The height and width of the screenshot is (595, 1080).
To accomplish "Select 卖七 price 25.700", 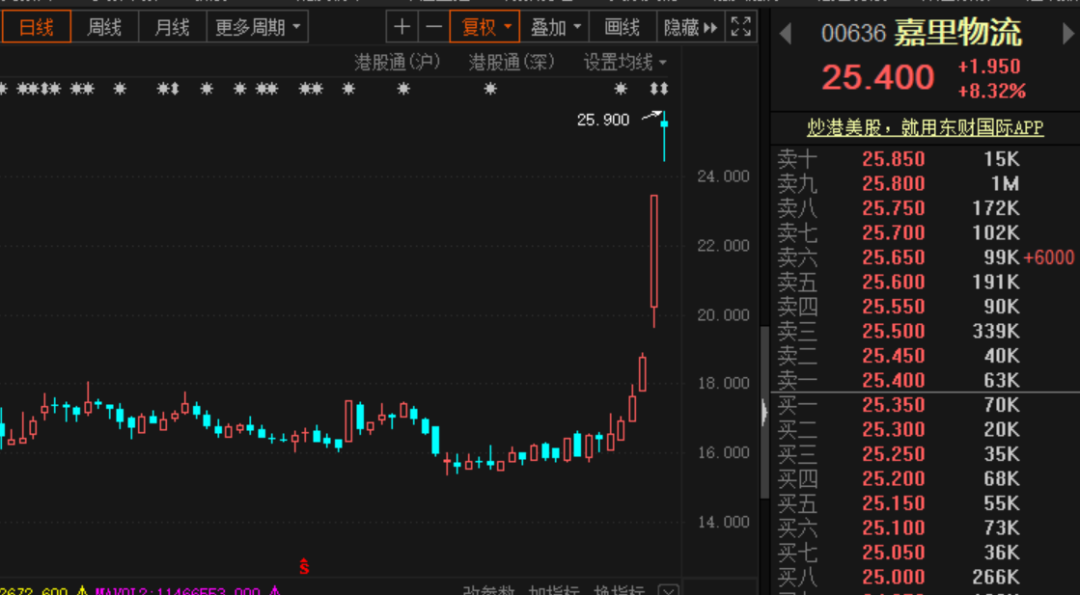I will tap(893, 233).
